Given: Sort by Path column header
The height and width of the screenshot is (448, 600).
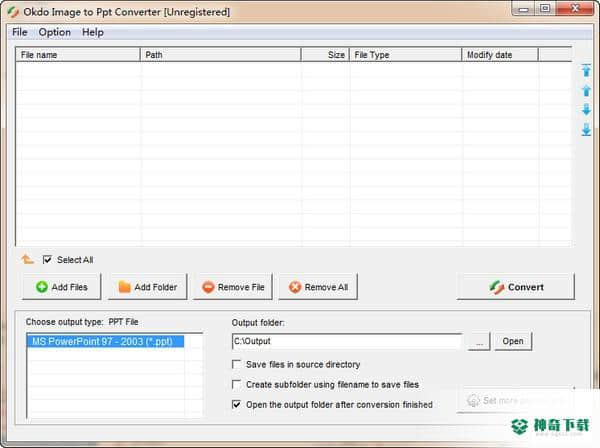Looking at the screenshot, I should (x=221, y=55).
